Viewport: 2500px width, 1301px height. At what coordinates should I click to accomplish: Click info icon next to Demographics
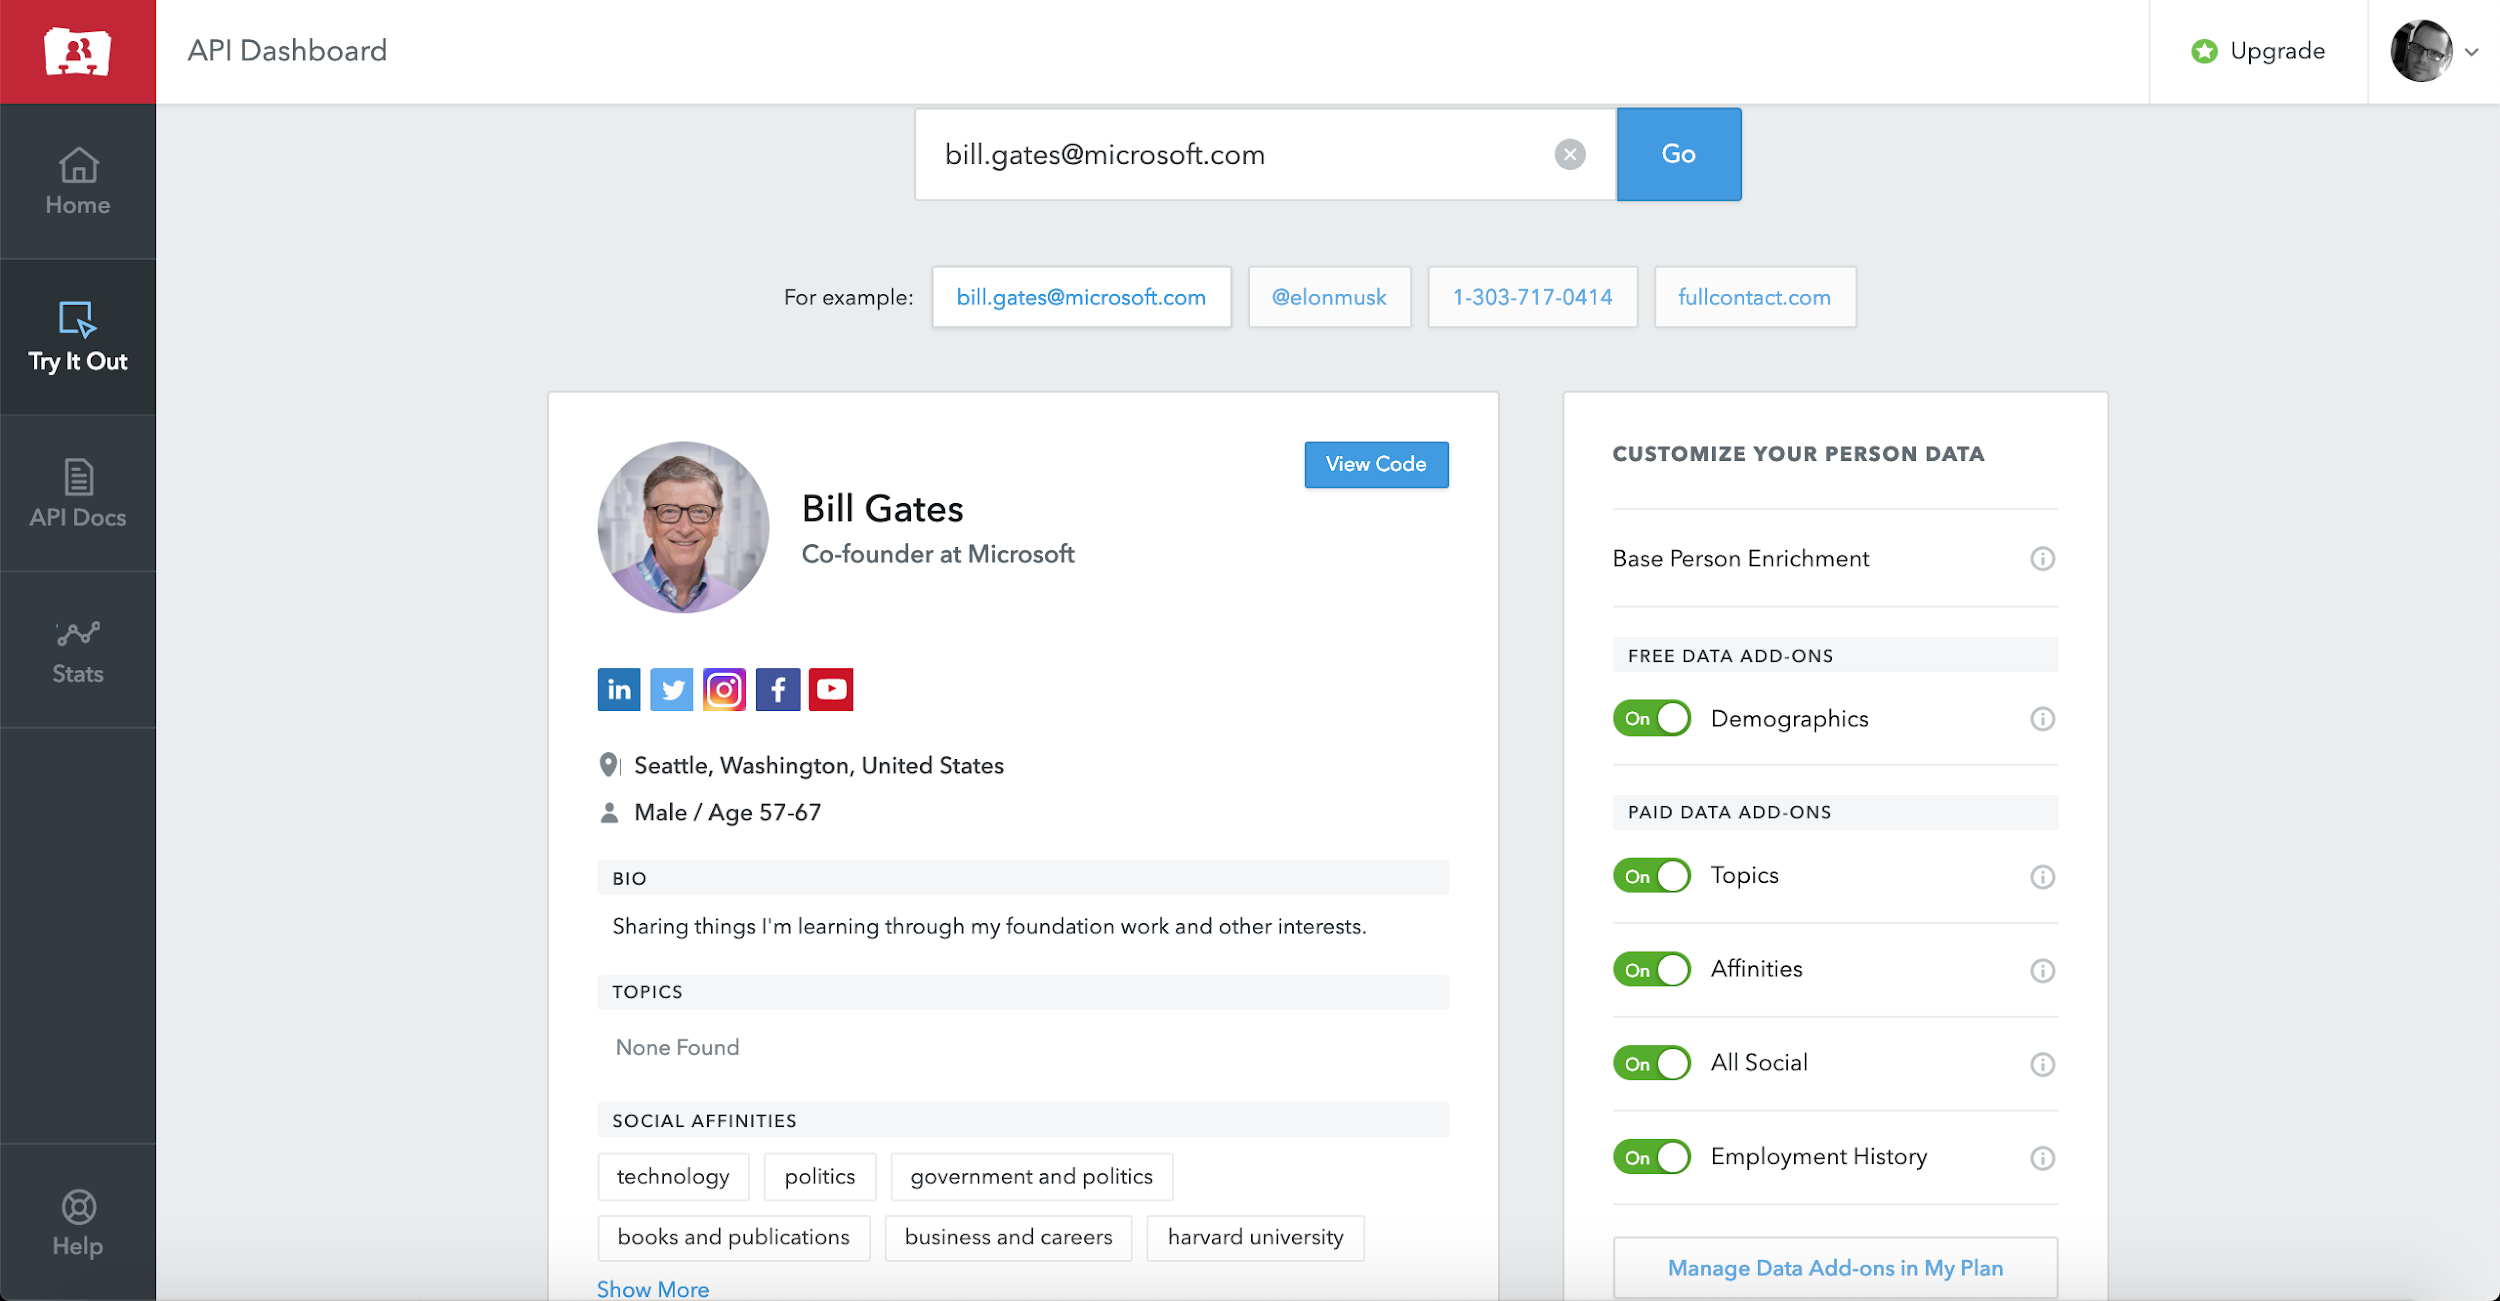(x=2042, y=719)
